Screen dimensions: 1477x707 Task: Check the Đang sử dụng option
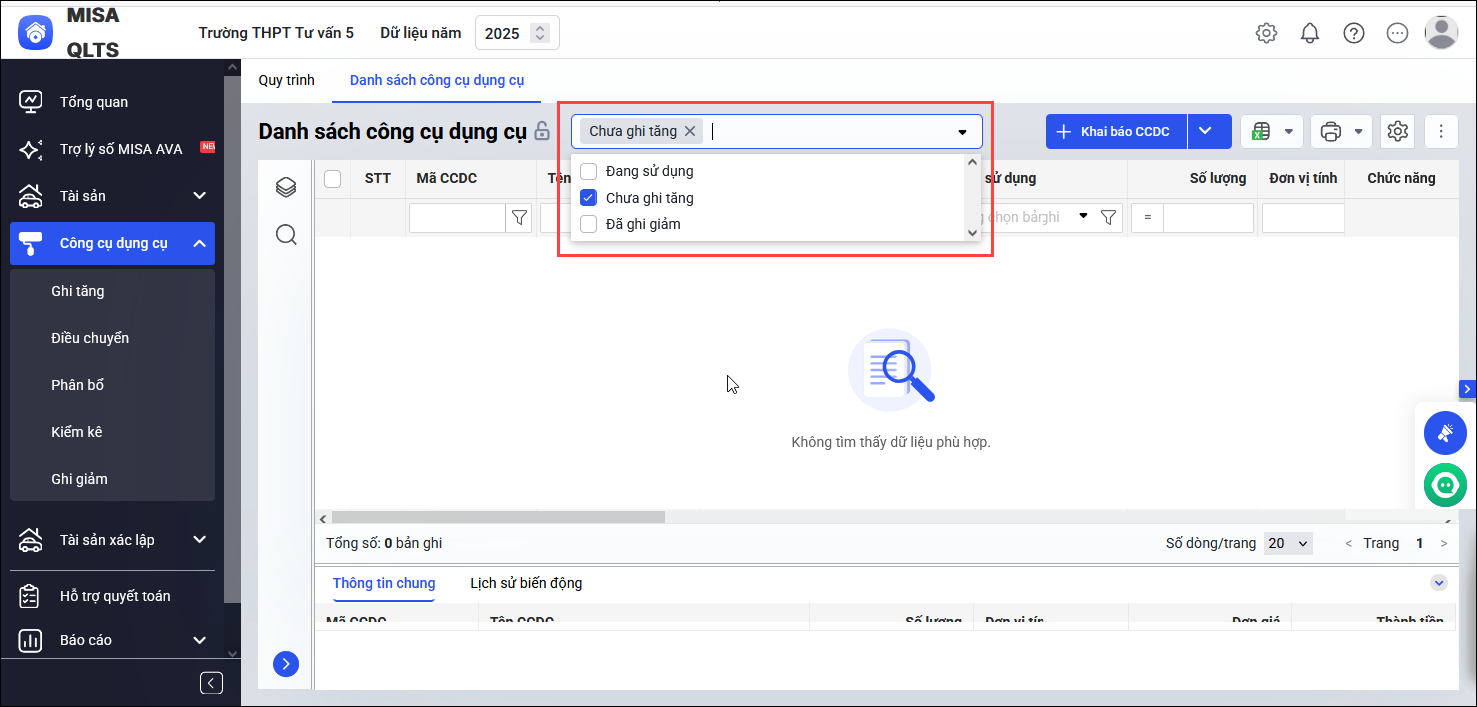589,171
